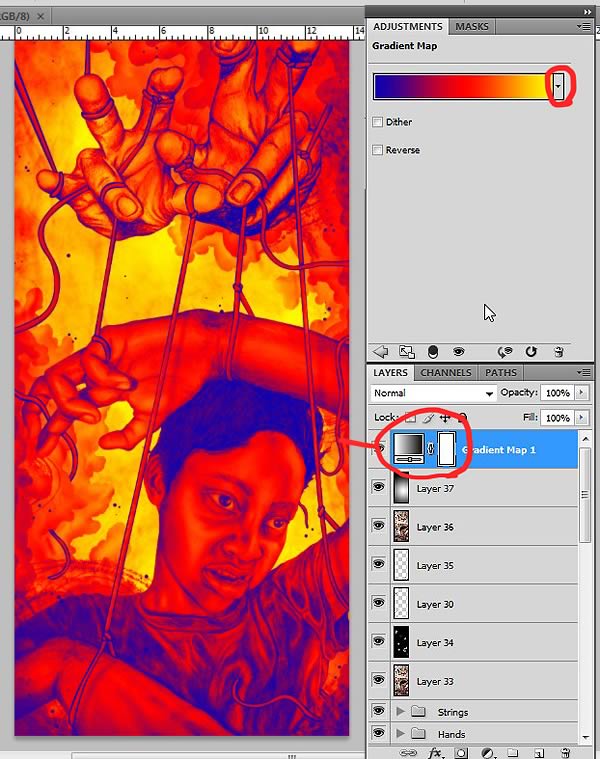The width and height of the screenshot is (600, 759).
Task: View the previous state of the adjustment
Action: tap(505, 352)
